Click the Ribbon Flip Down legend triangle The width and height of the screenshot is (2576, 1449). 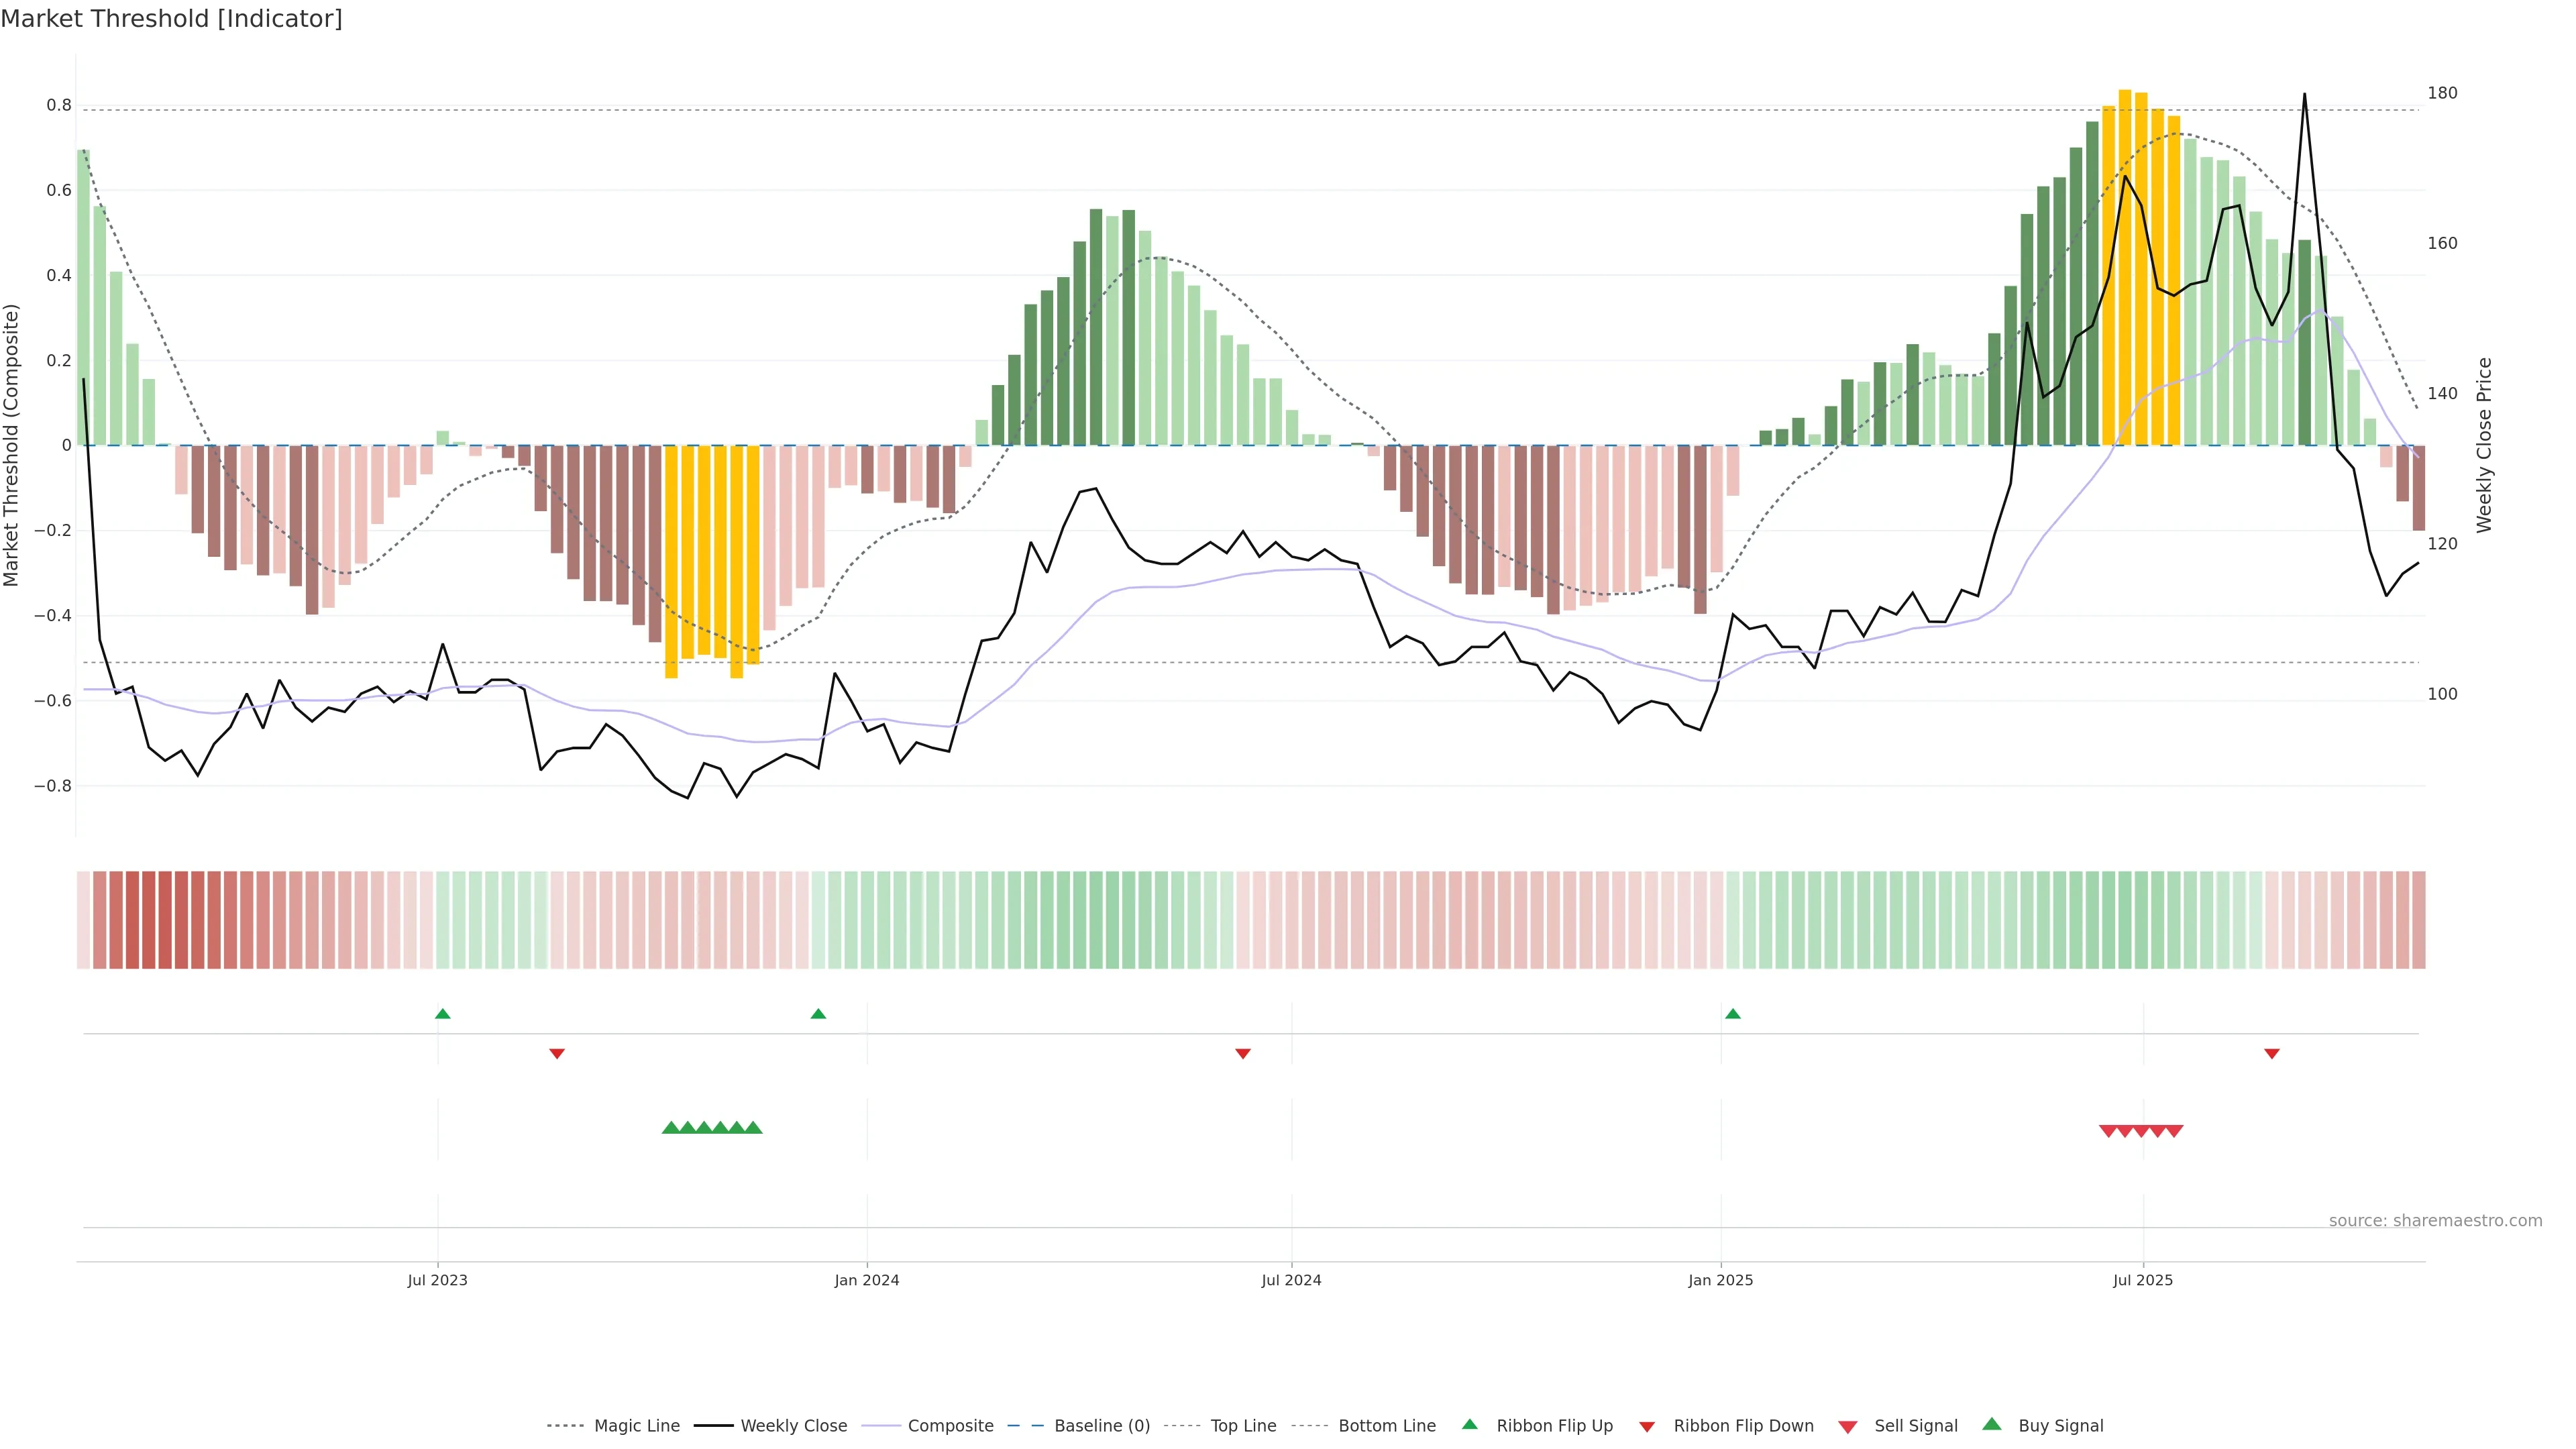coord(1647,1427)
